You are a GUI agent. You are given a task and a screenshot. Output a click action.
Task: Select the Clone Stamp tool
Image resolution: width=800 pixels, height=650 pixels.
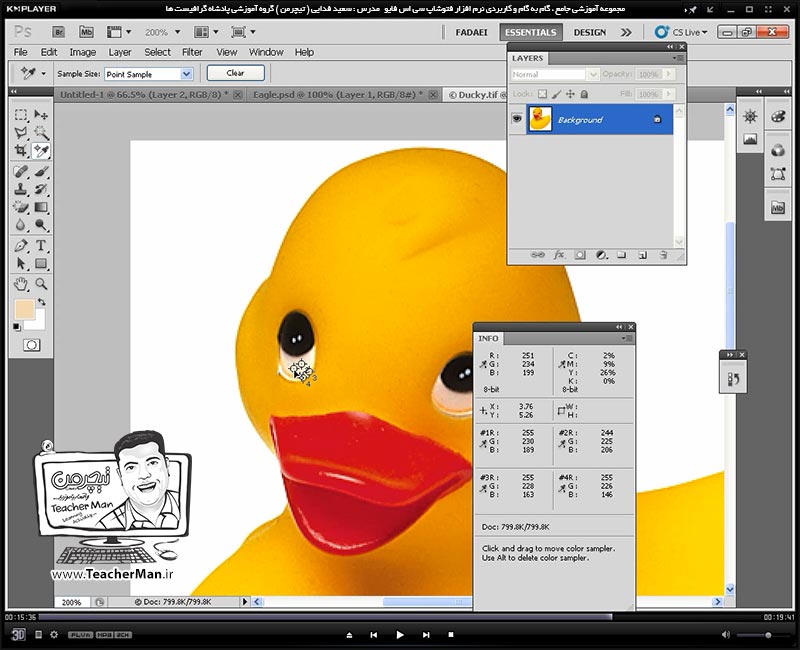tap(21, 189)
